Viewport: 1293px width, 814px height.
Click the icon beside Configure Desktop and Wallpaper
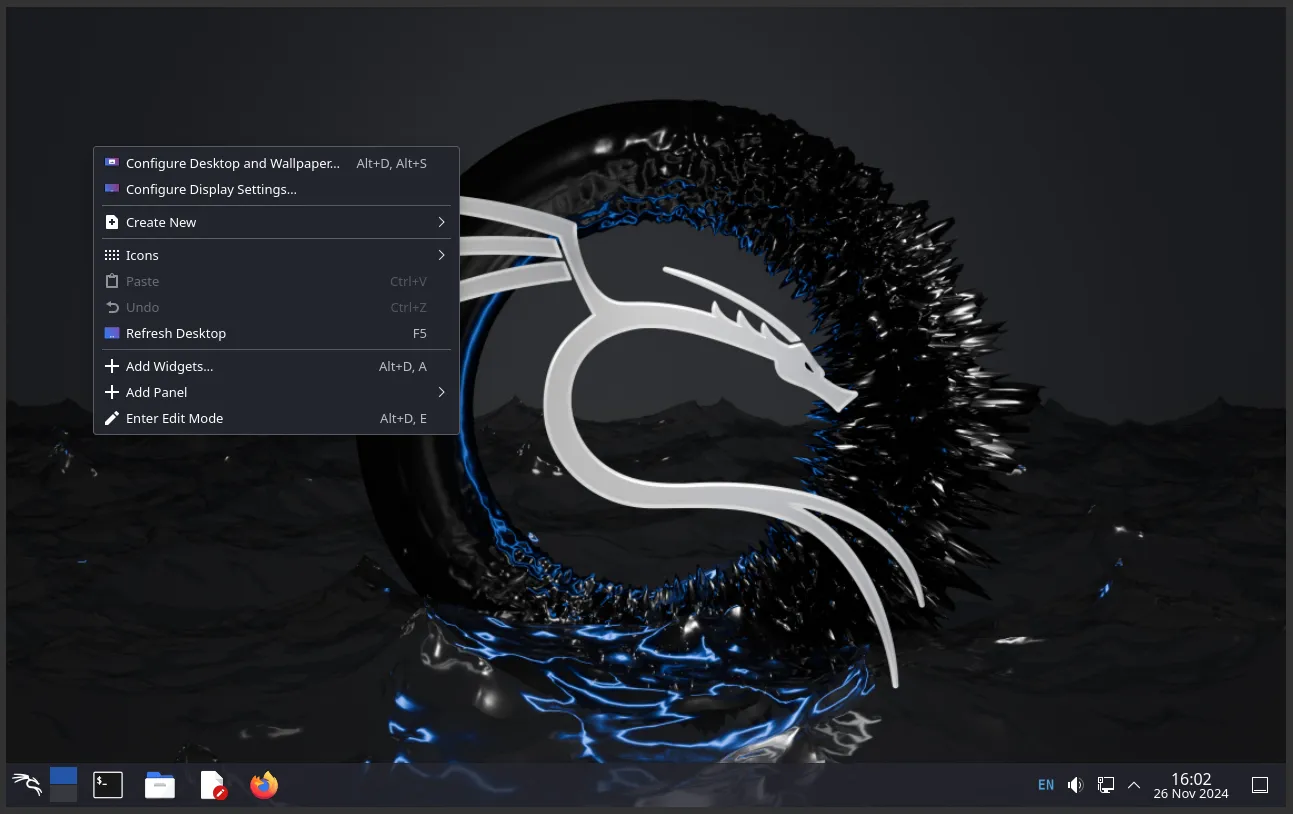(x=112, y=163)
